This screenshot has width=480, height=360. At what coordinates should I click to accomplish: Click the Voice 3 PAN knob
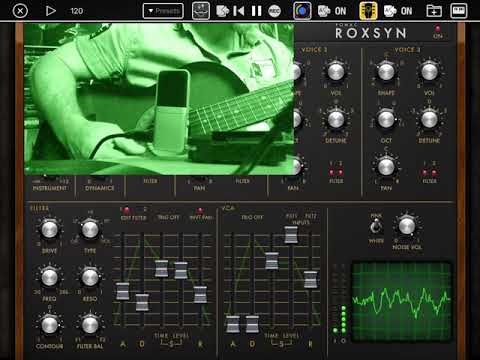pyautogui.click(x=386, y=167)
